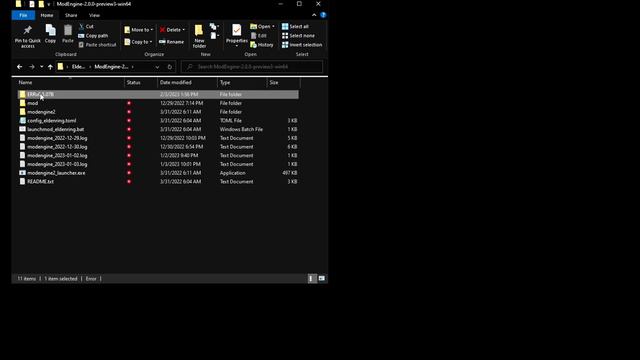Viewport: 640px width, 360px height.
Task: Show file History
Action: tap(262, 44)
